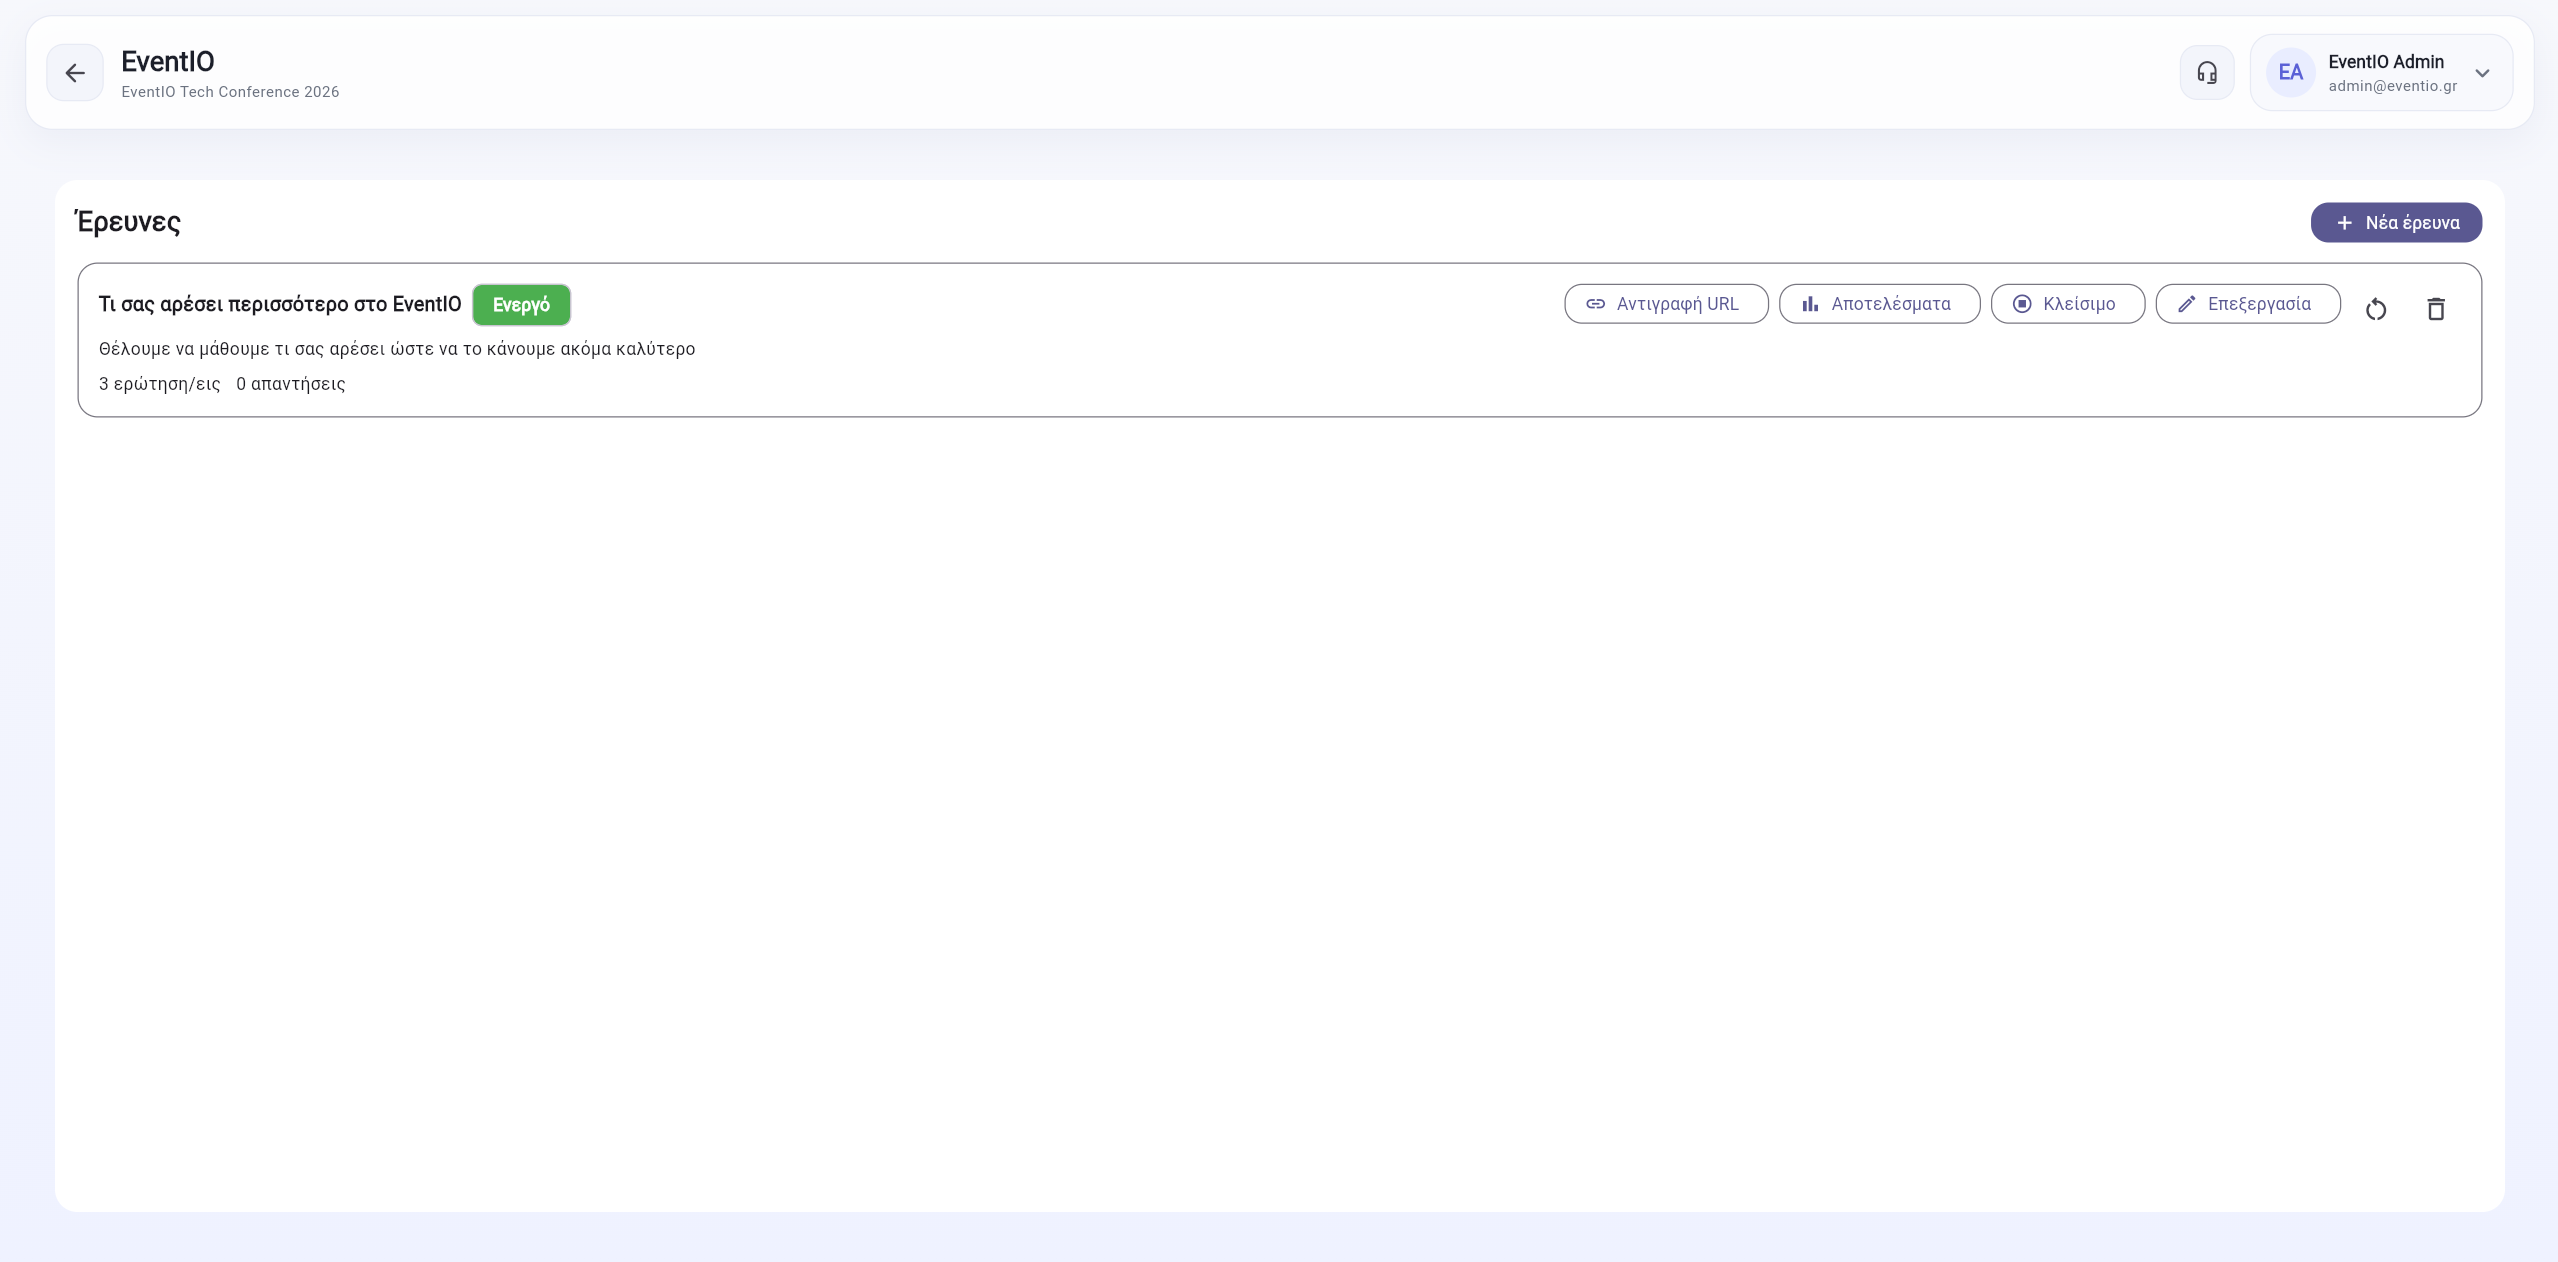
Task: Click the Έρευνες page heading
Action: (x=128, y=221)
